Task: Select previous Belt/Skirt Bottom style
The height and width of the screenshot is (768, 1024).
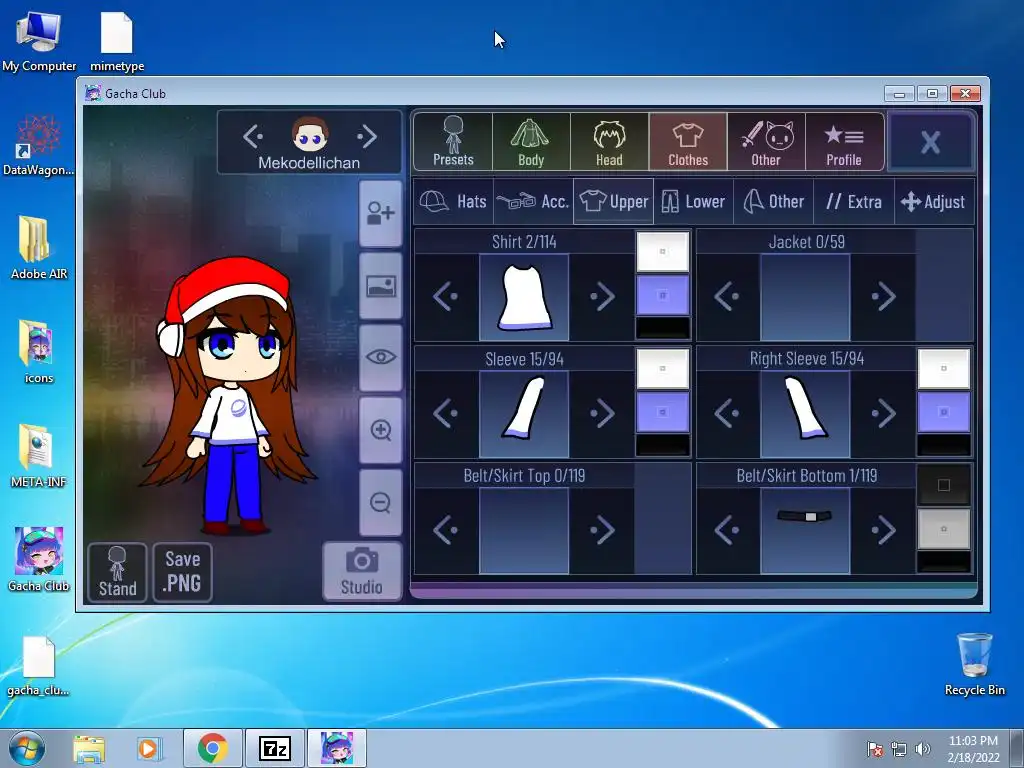Action: (x=727, y=530)
